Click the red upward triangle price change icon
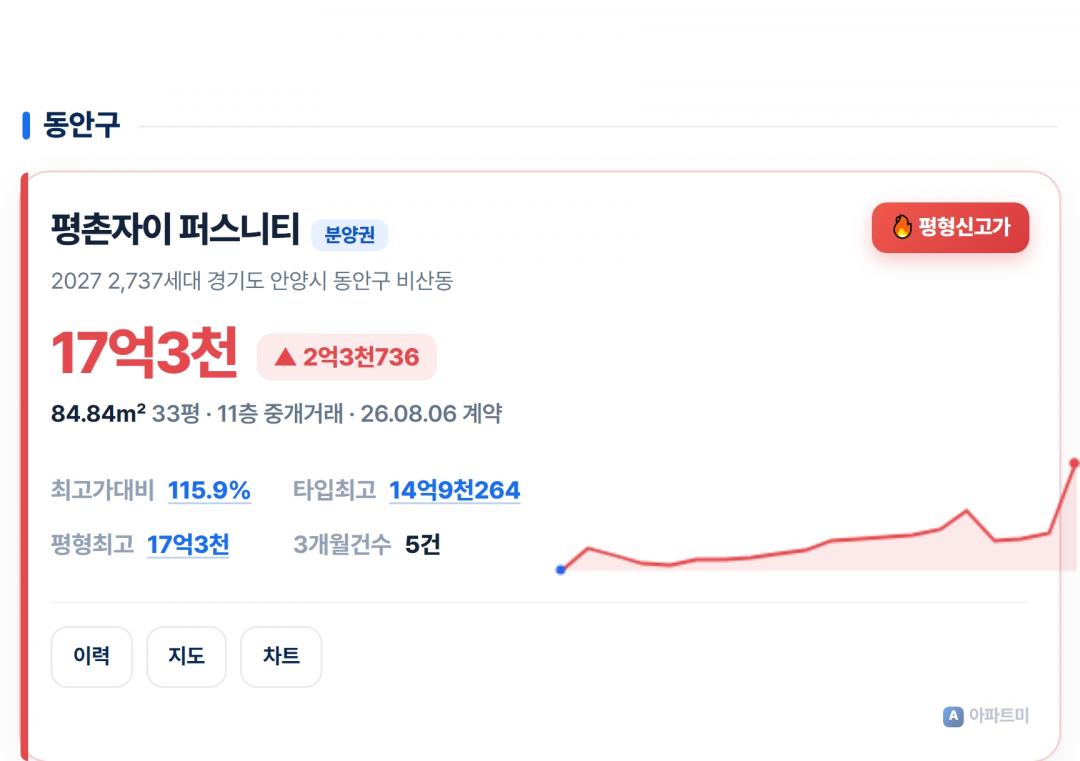This screenshot has width=1080, height=761. click(x=285, y=357)
